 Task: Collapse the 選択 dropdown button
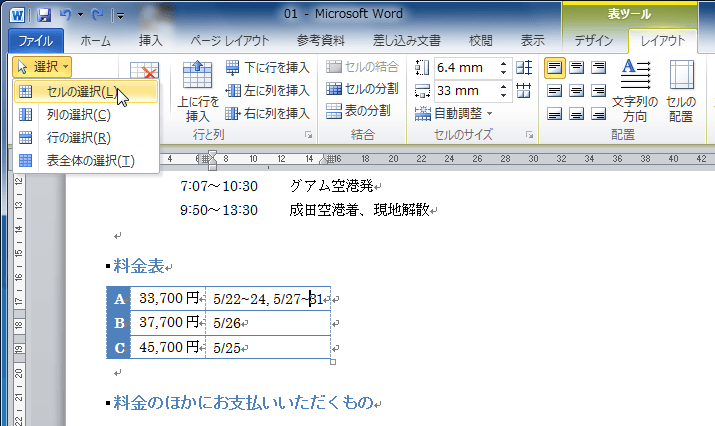[x=42, y=67]
